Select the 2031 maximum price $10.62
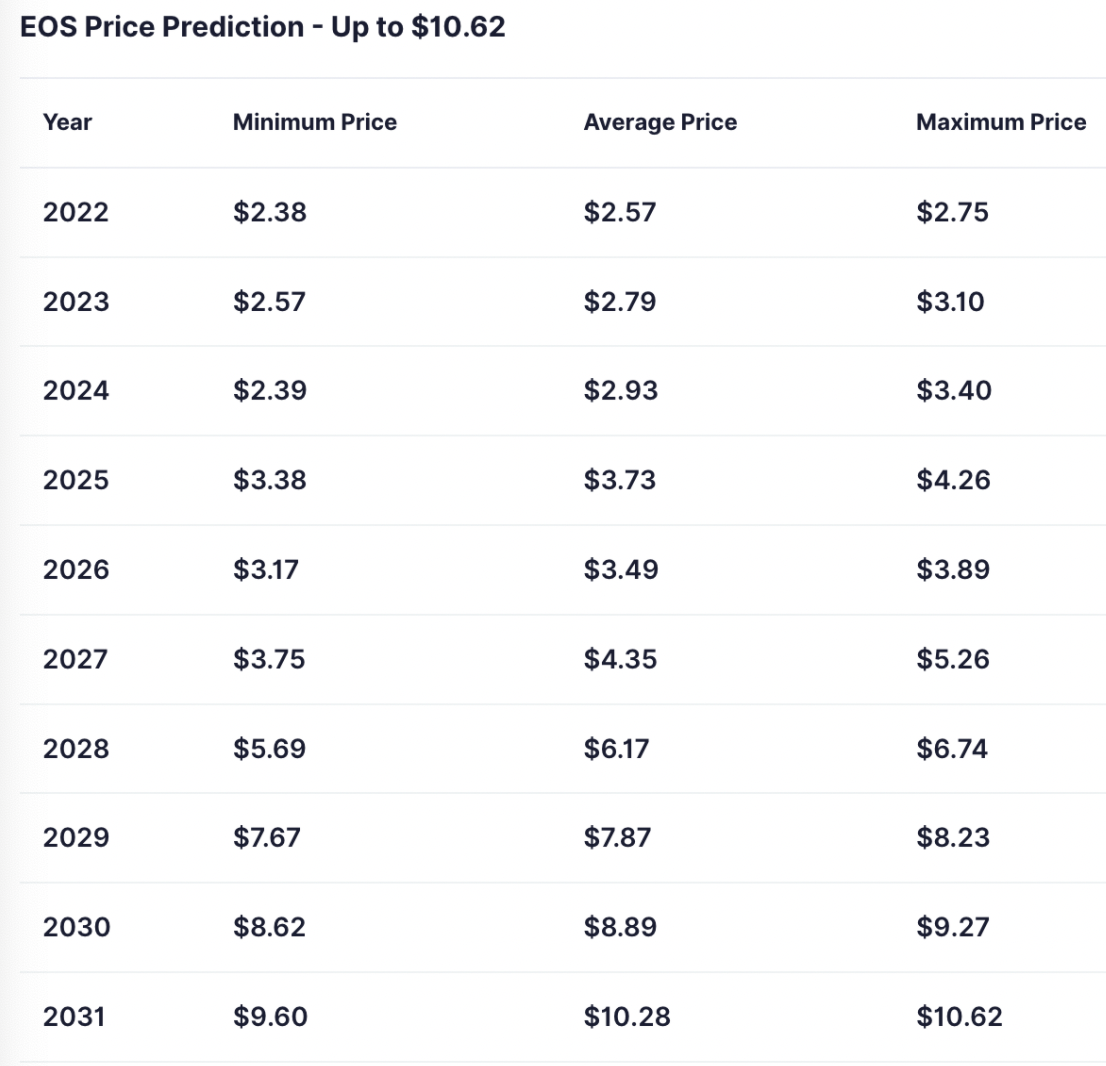This screenshot has height=1066, width=1106. tap(959, 1017)
